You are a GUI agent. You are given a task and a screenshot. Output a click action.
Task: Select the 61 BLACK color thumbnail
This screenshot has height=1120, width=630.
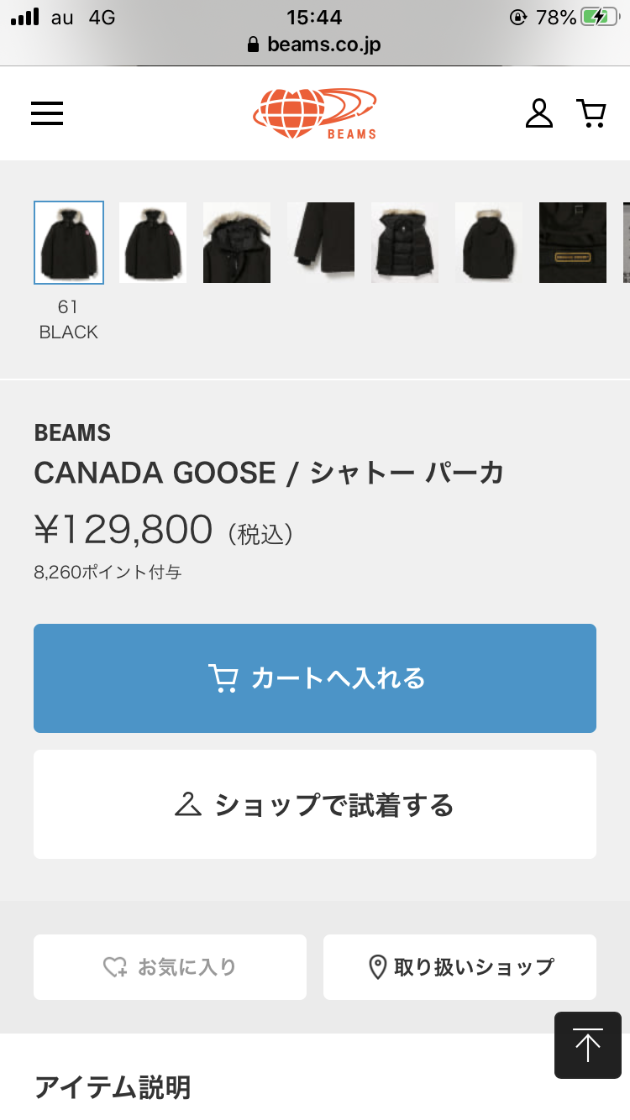pos(69,243)
